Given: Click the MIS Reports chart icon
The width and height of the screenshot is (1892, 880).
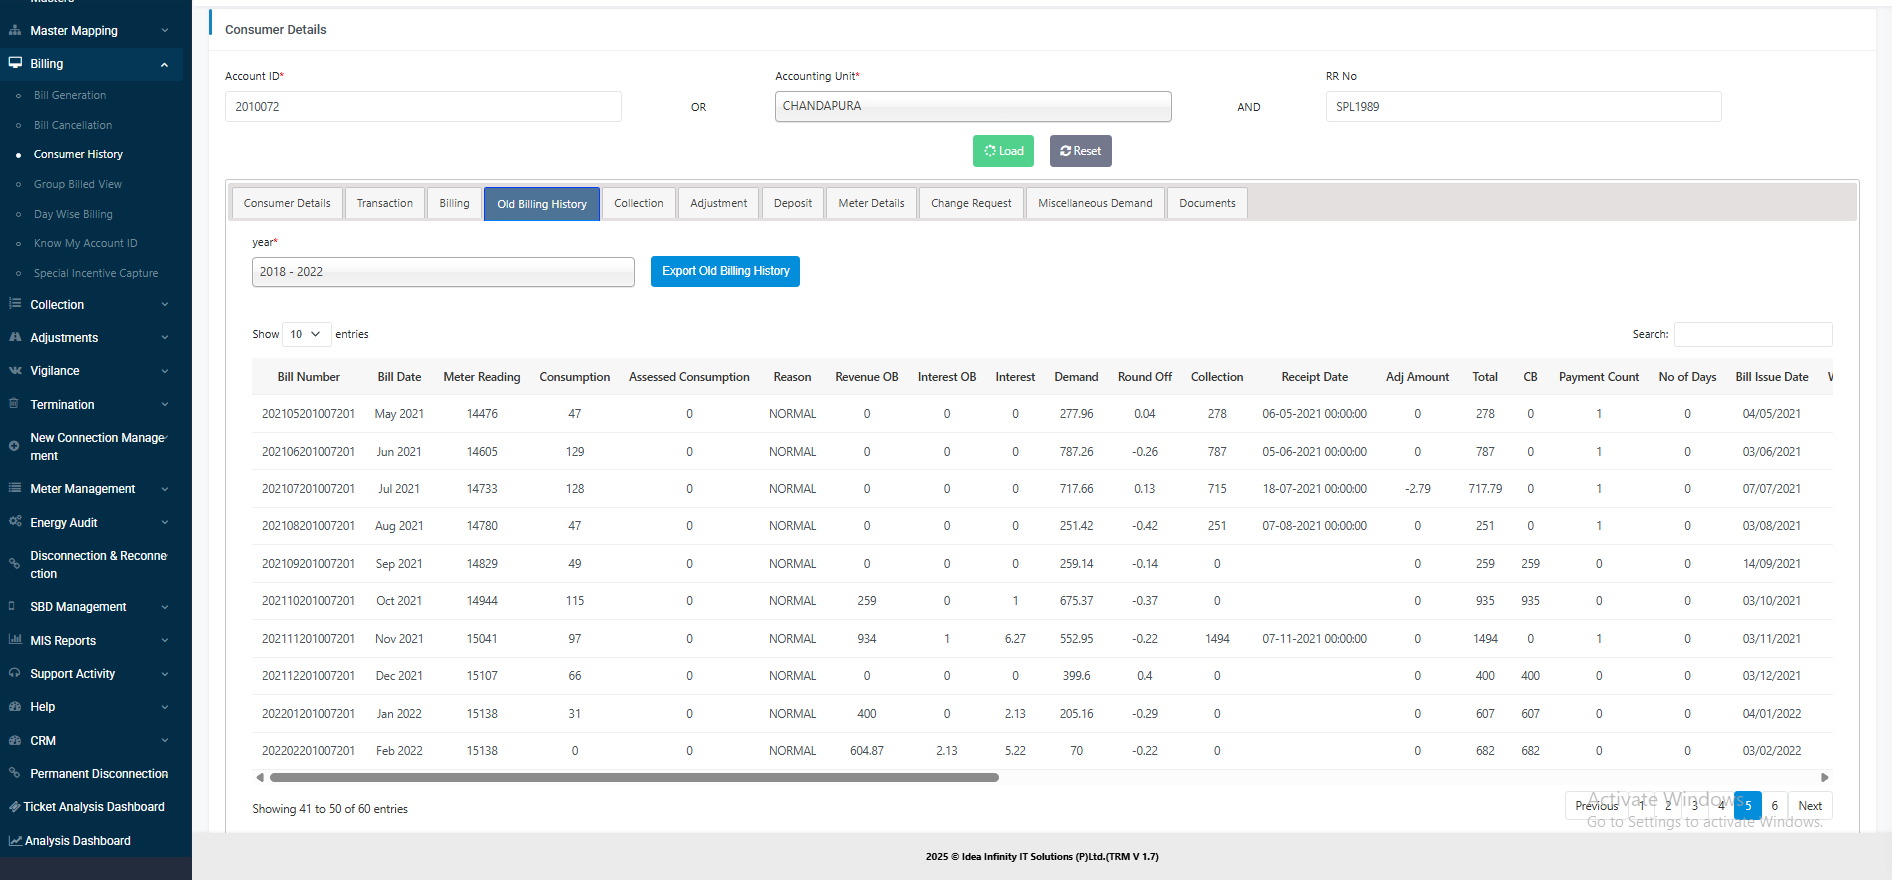Looking at the screenshot, I should tap(15, 640).
